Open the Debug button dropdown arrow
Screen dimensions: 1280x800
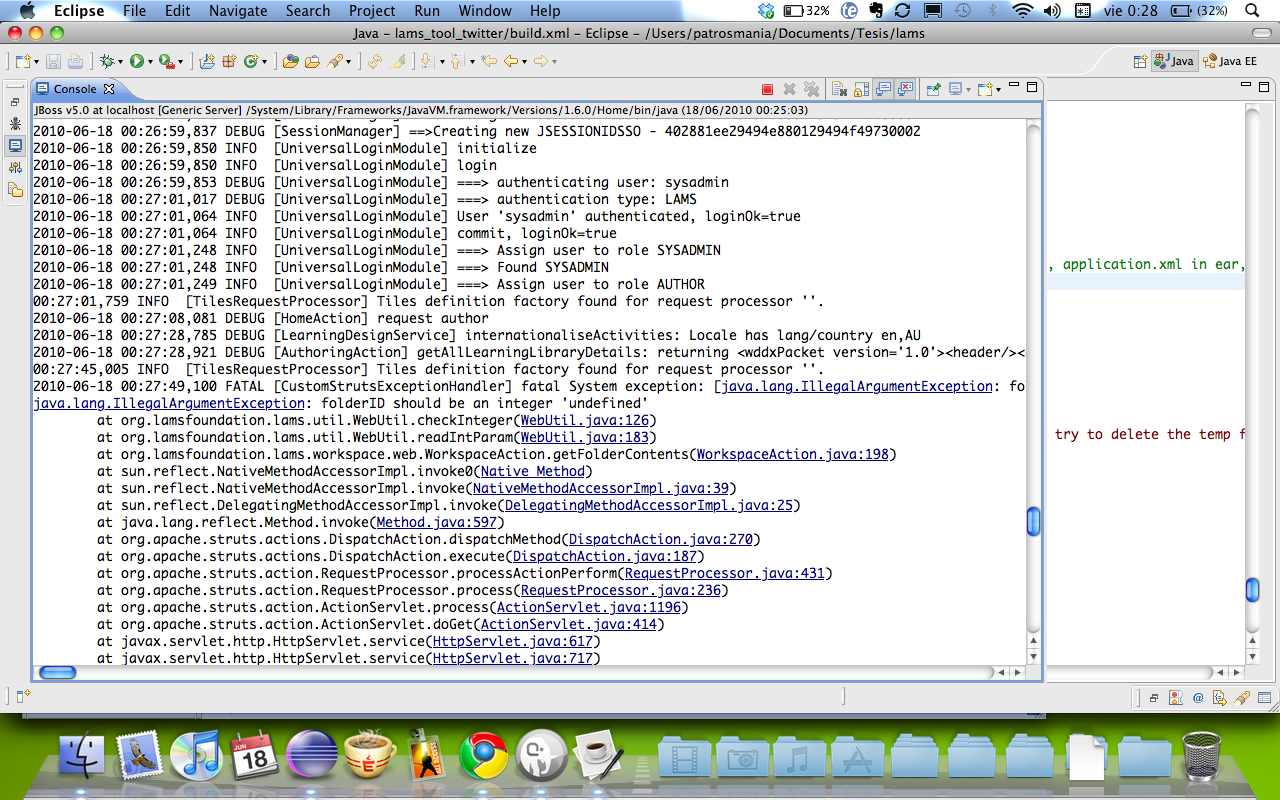[x=120, y=62]
